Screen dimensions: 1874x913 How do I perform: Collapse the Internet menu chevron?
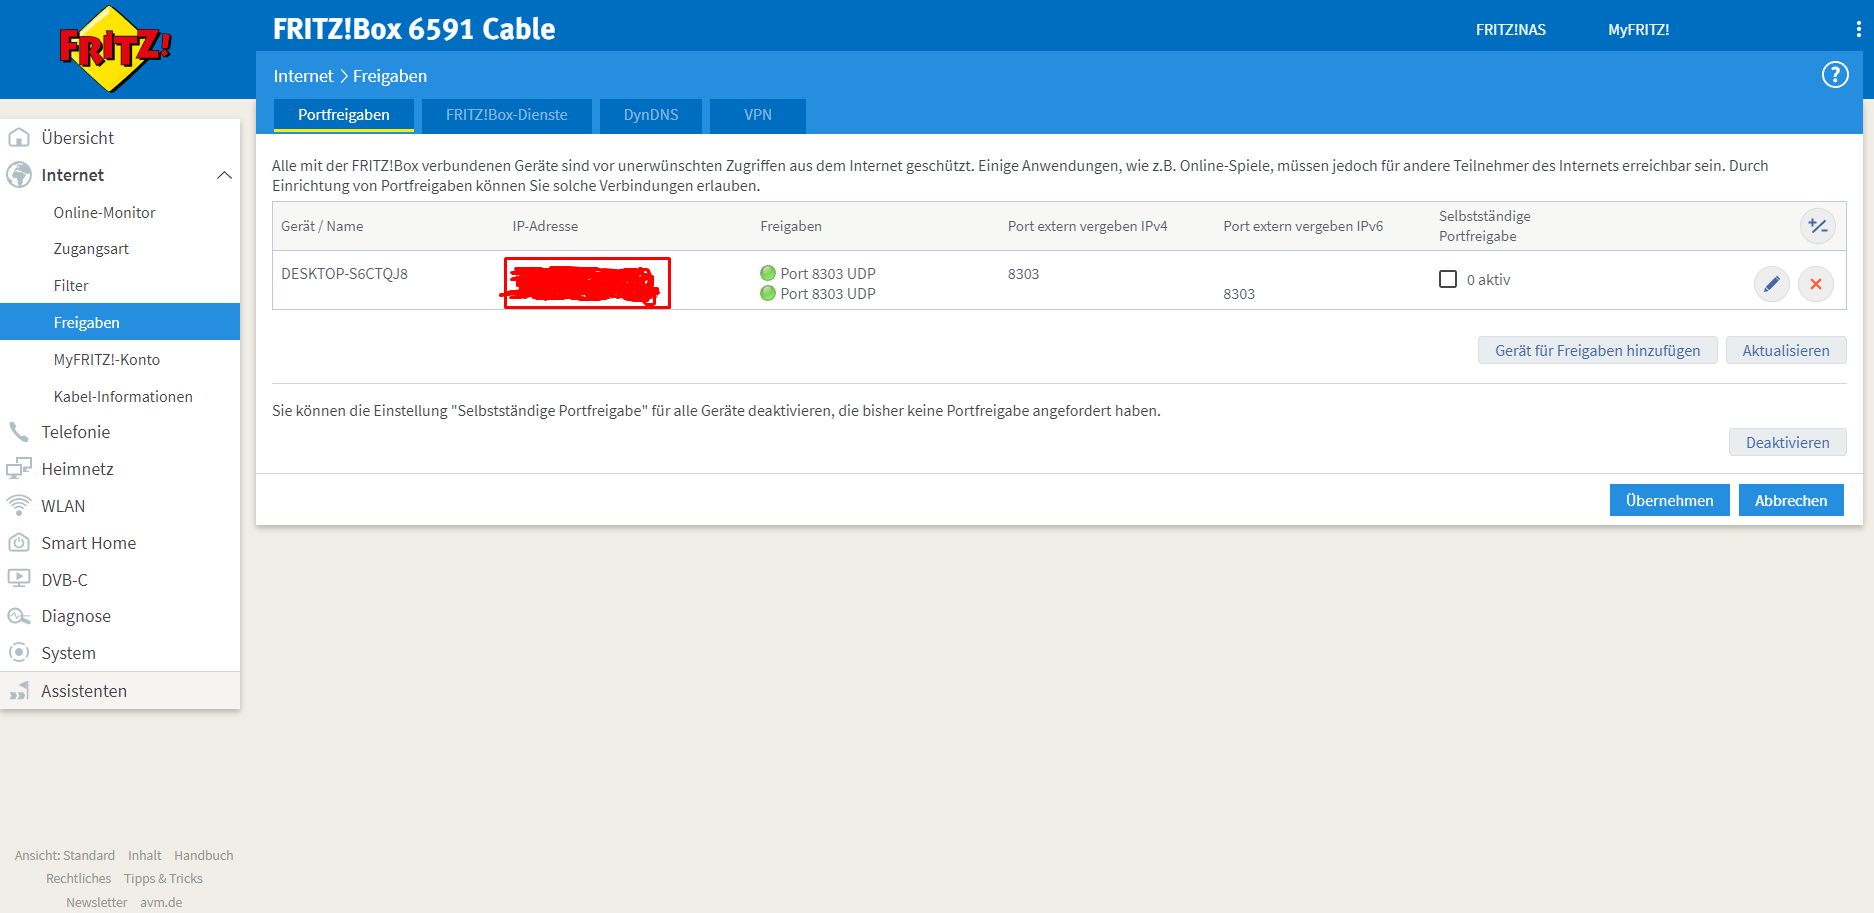[224, 175]
